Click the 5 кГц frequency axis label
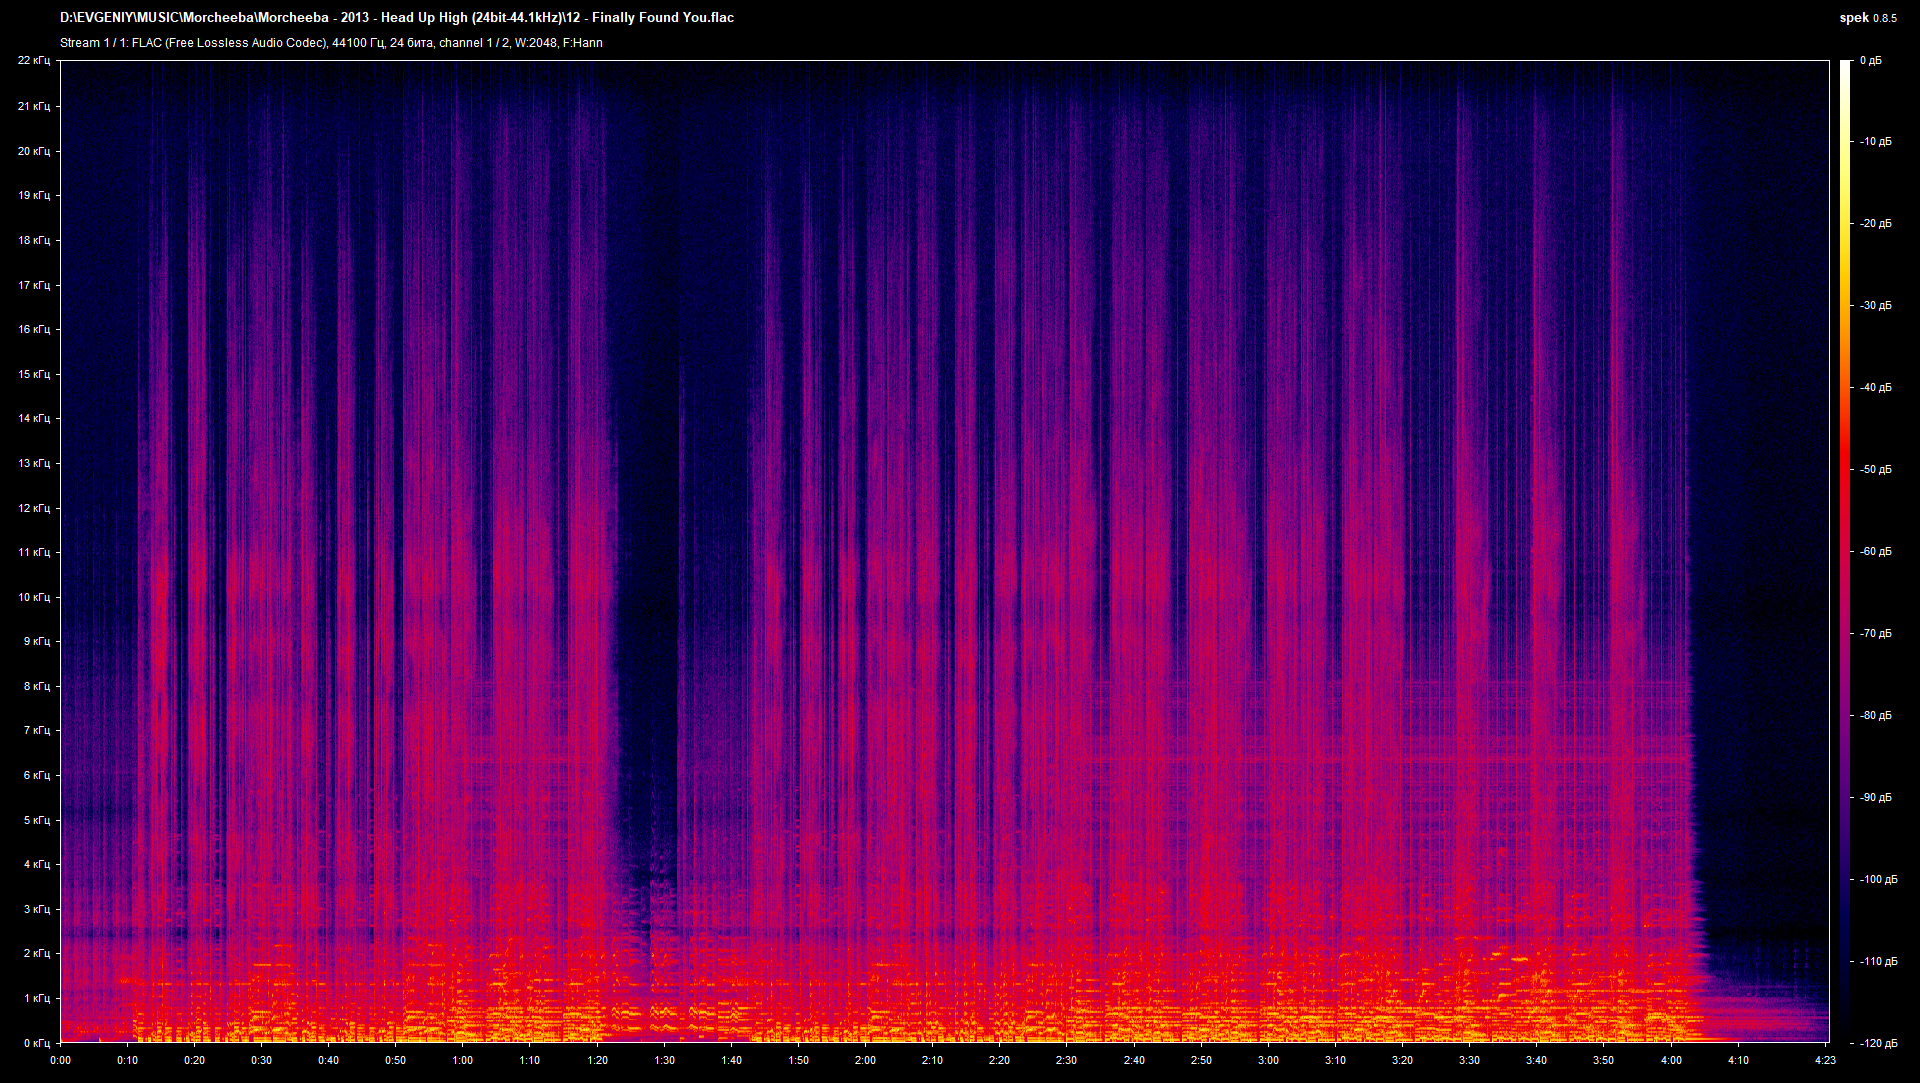This screenshot has height=1083, width=1920. (x=37, y=820)
